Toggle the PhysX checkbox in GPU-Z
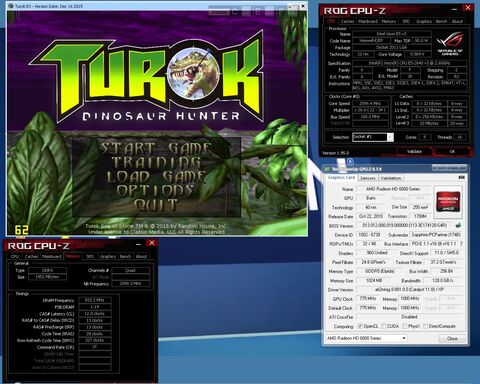 point(405,326)
